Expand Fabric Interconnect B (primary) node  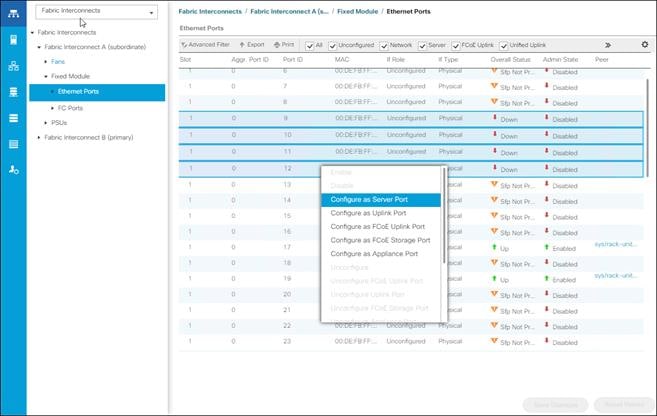tap(39, 137)
